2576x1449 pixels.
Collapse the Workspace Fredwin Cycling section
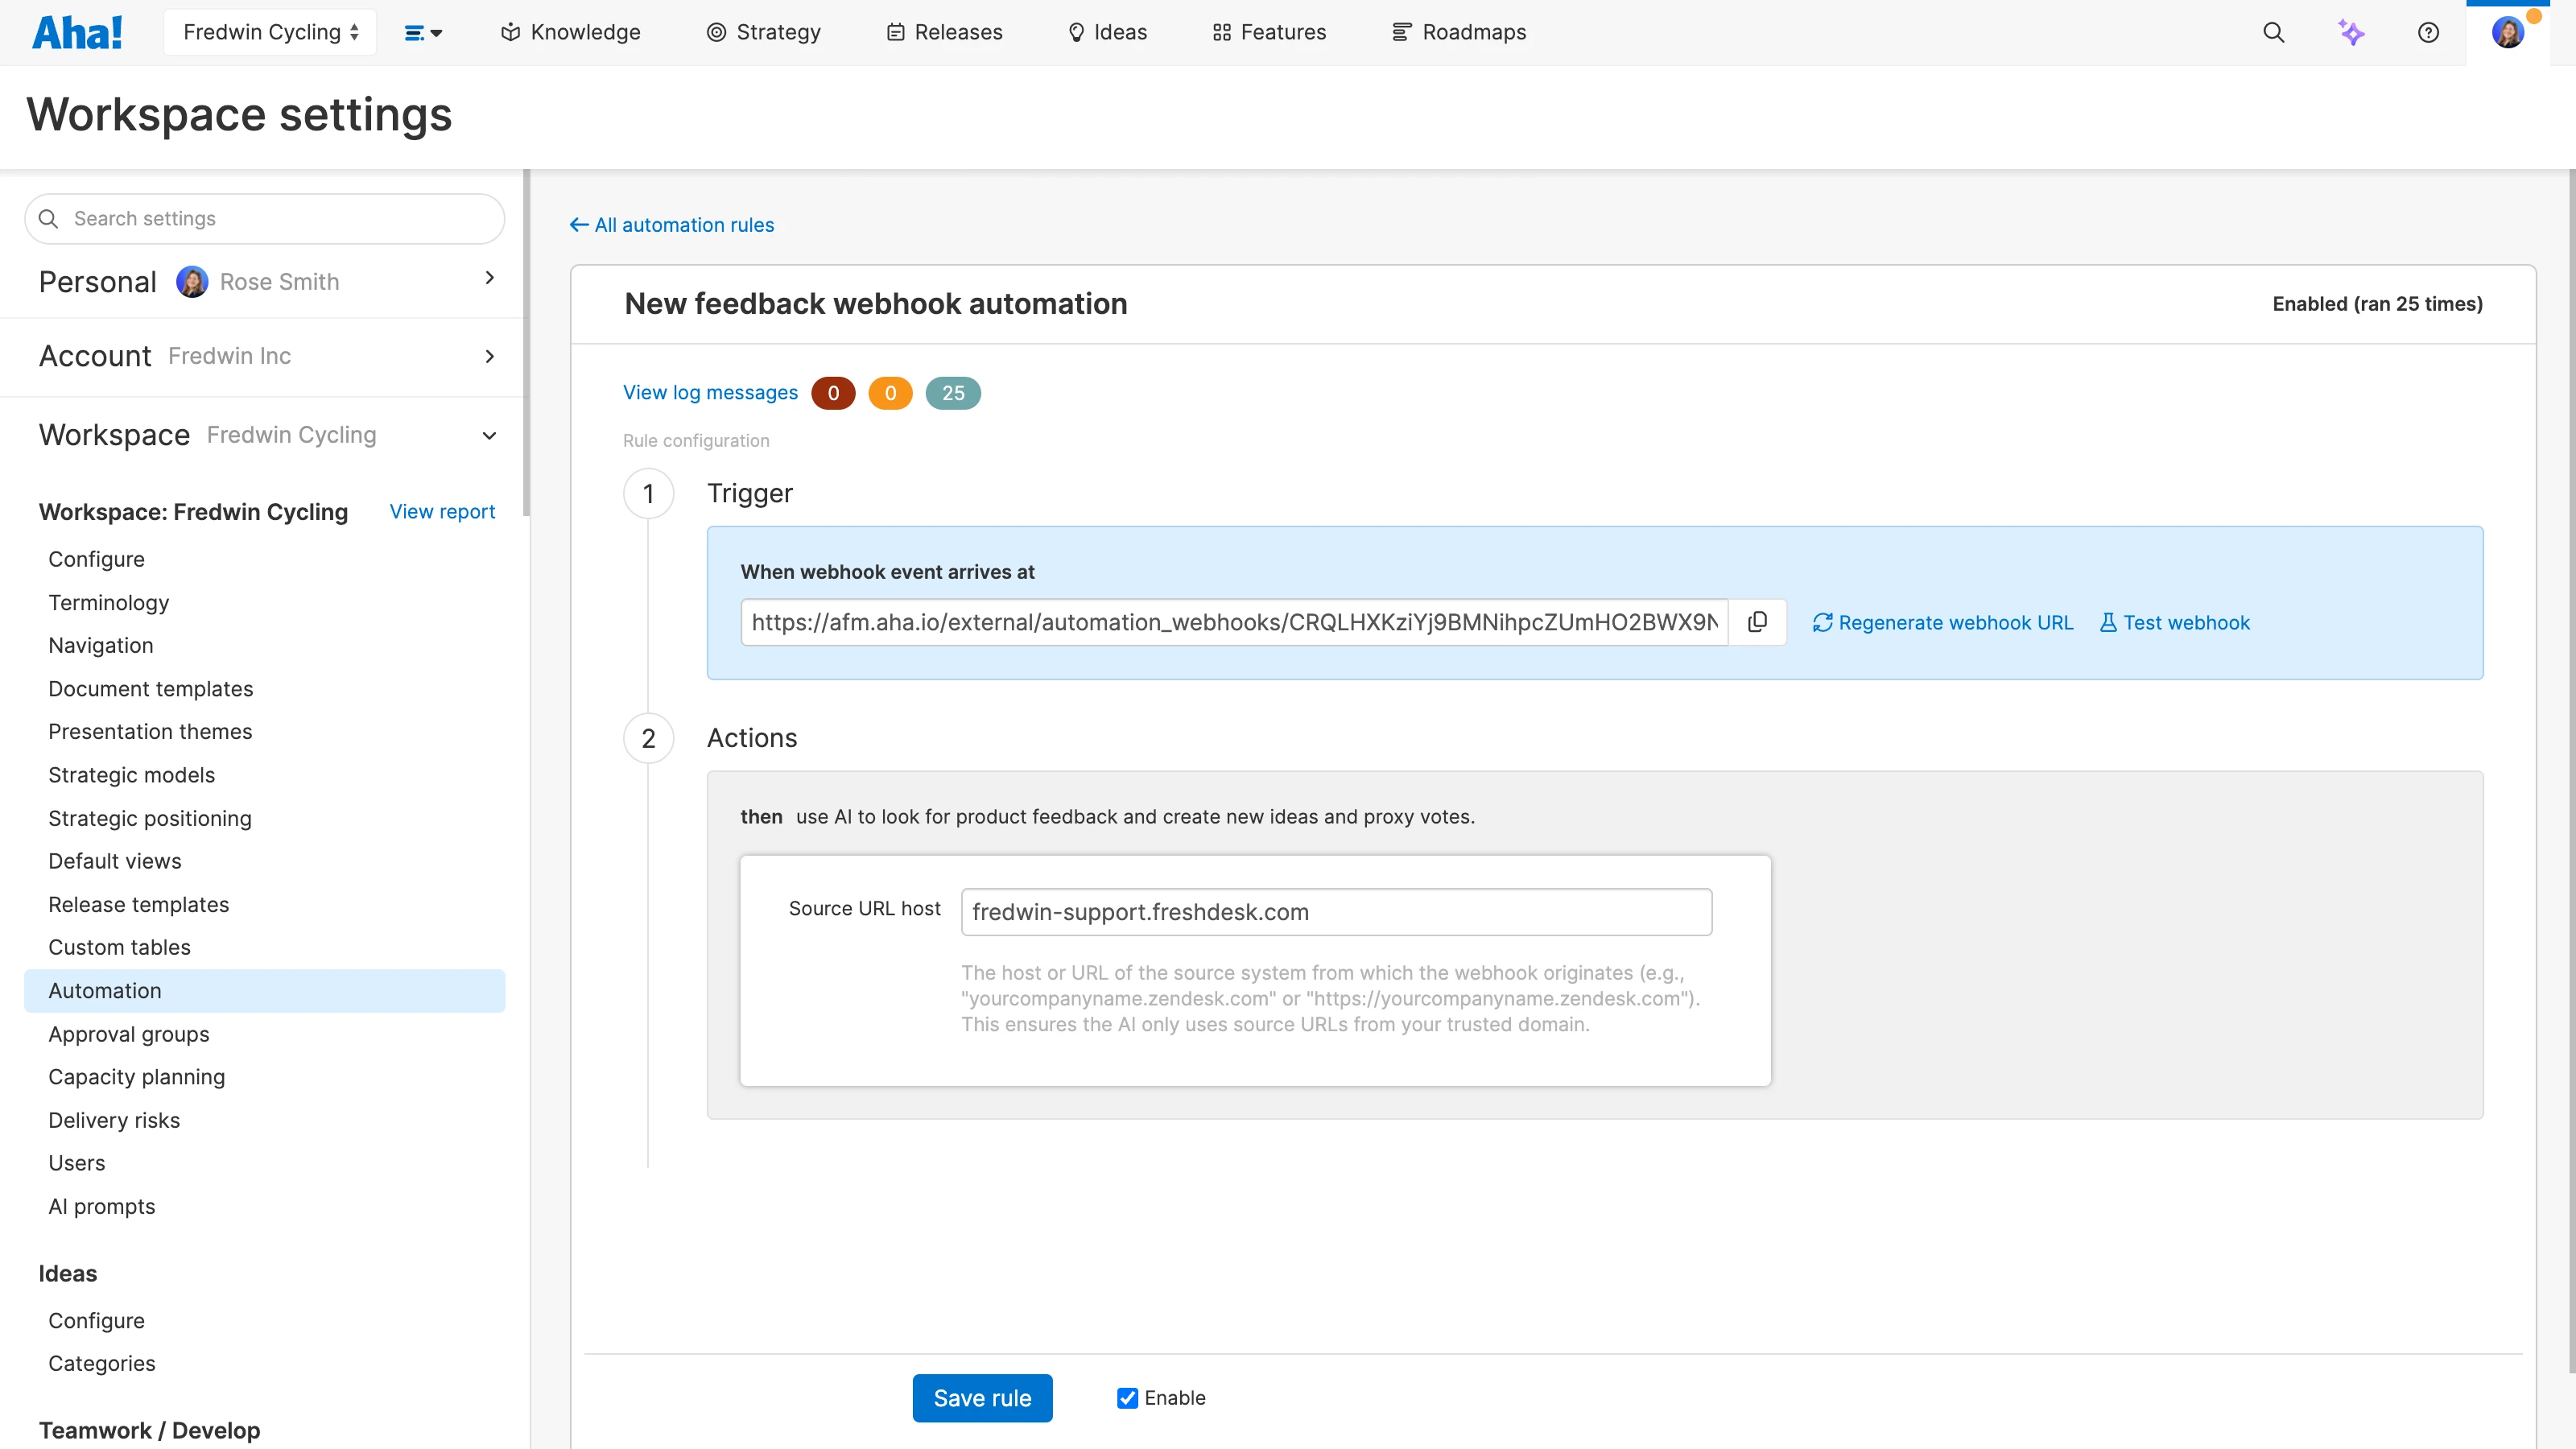point(489,435)
